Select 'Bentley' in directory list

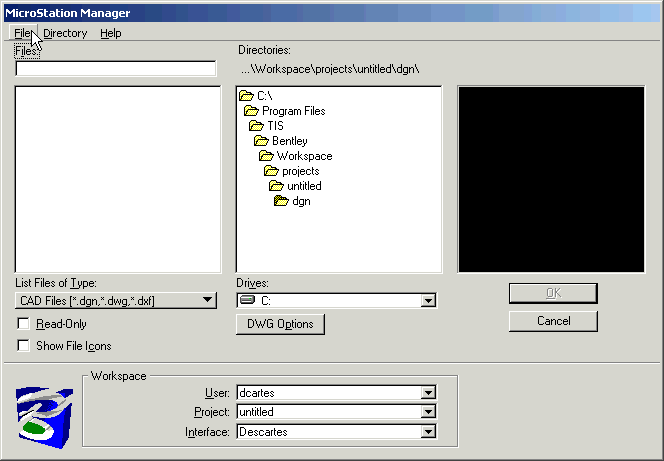pyautogui.click(x=290, y=141)
